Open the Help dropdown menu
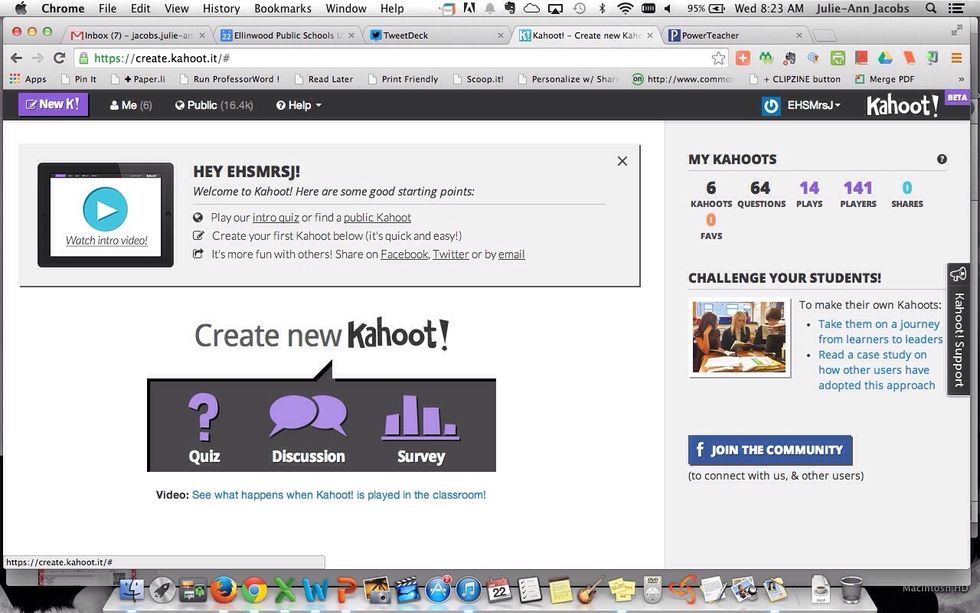 (x=297, y=104)
